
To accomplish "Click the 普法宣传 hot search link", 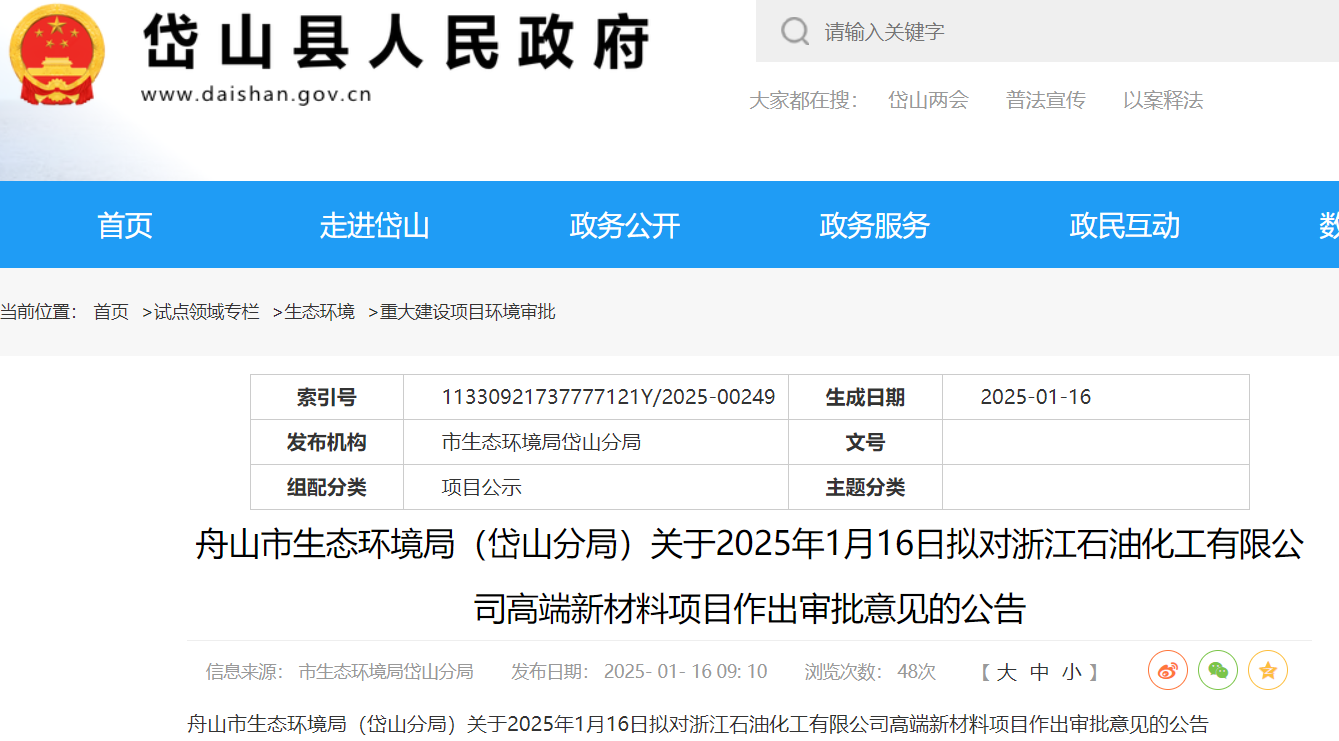I will [x=1046, y=100].
